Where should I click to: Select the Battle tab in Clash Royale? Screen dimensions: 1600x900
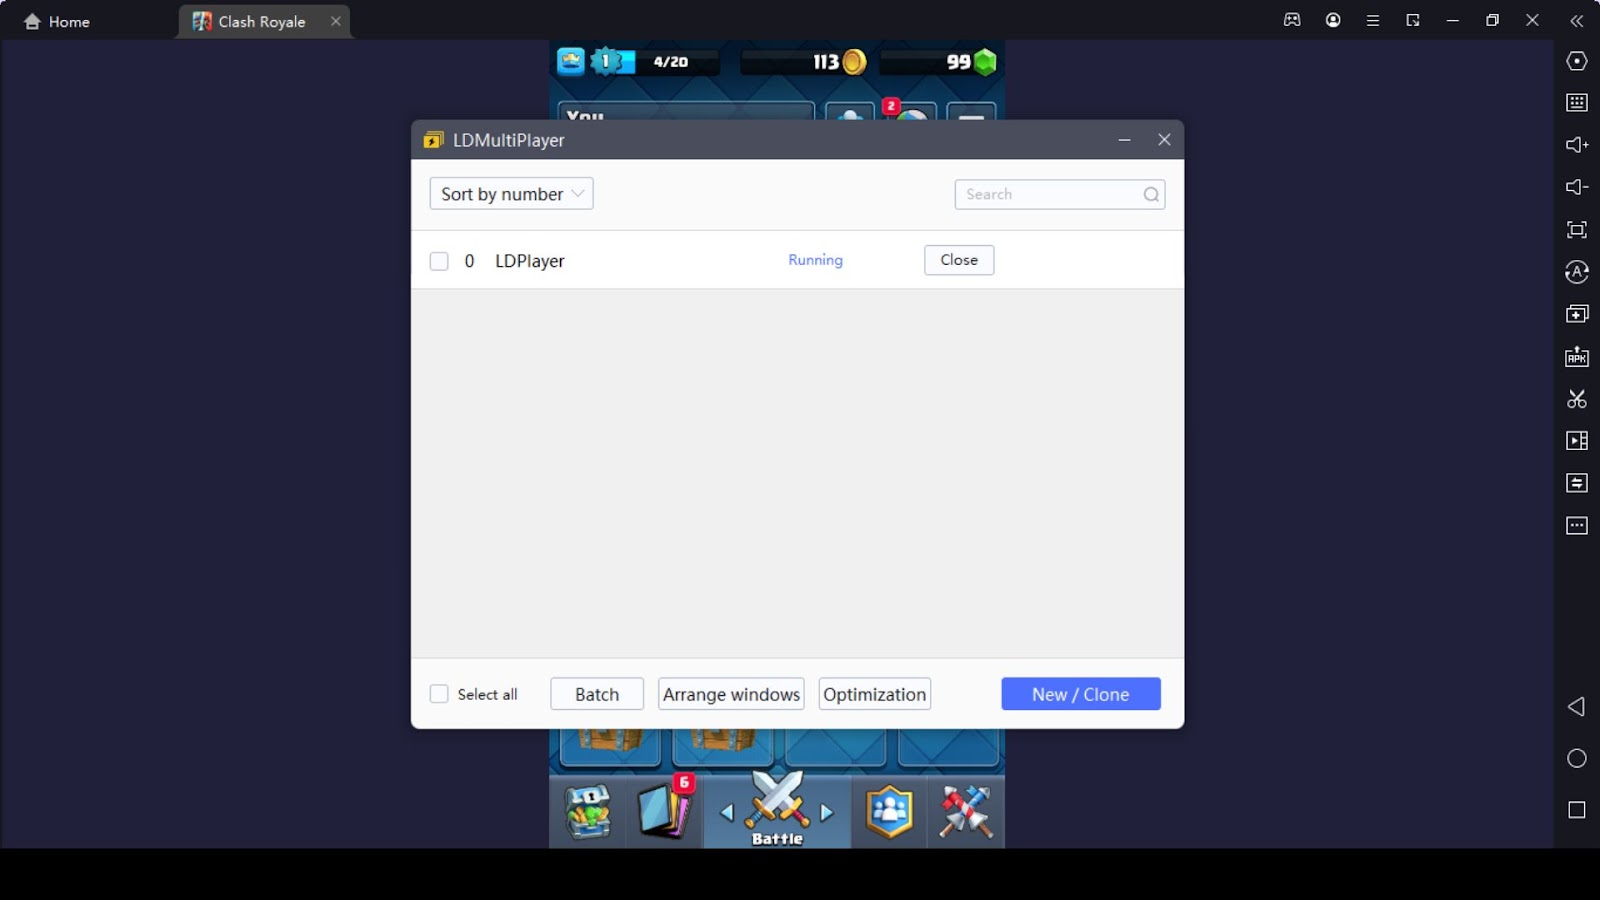(777, 810)
